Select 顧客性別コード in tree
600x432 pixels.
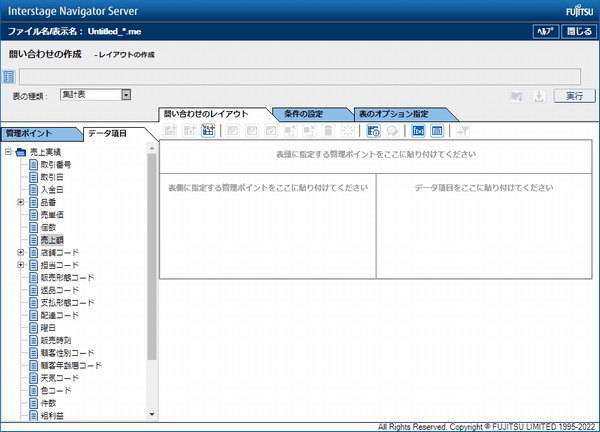pyautogui.click(x=67, y=353)
